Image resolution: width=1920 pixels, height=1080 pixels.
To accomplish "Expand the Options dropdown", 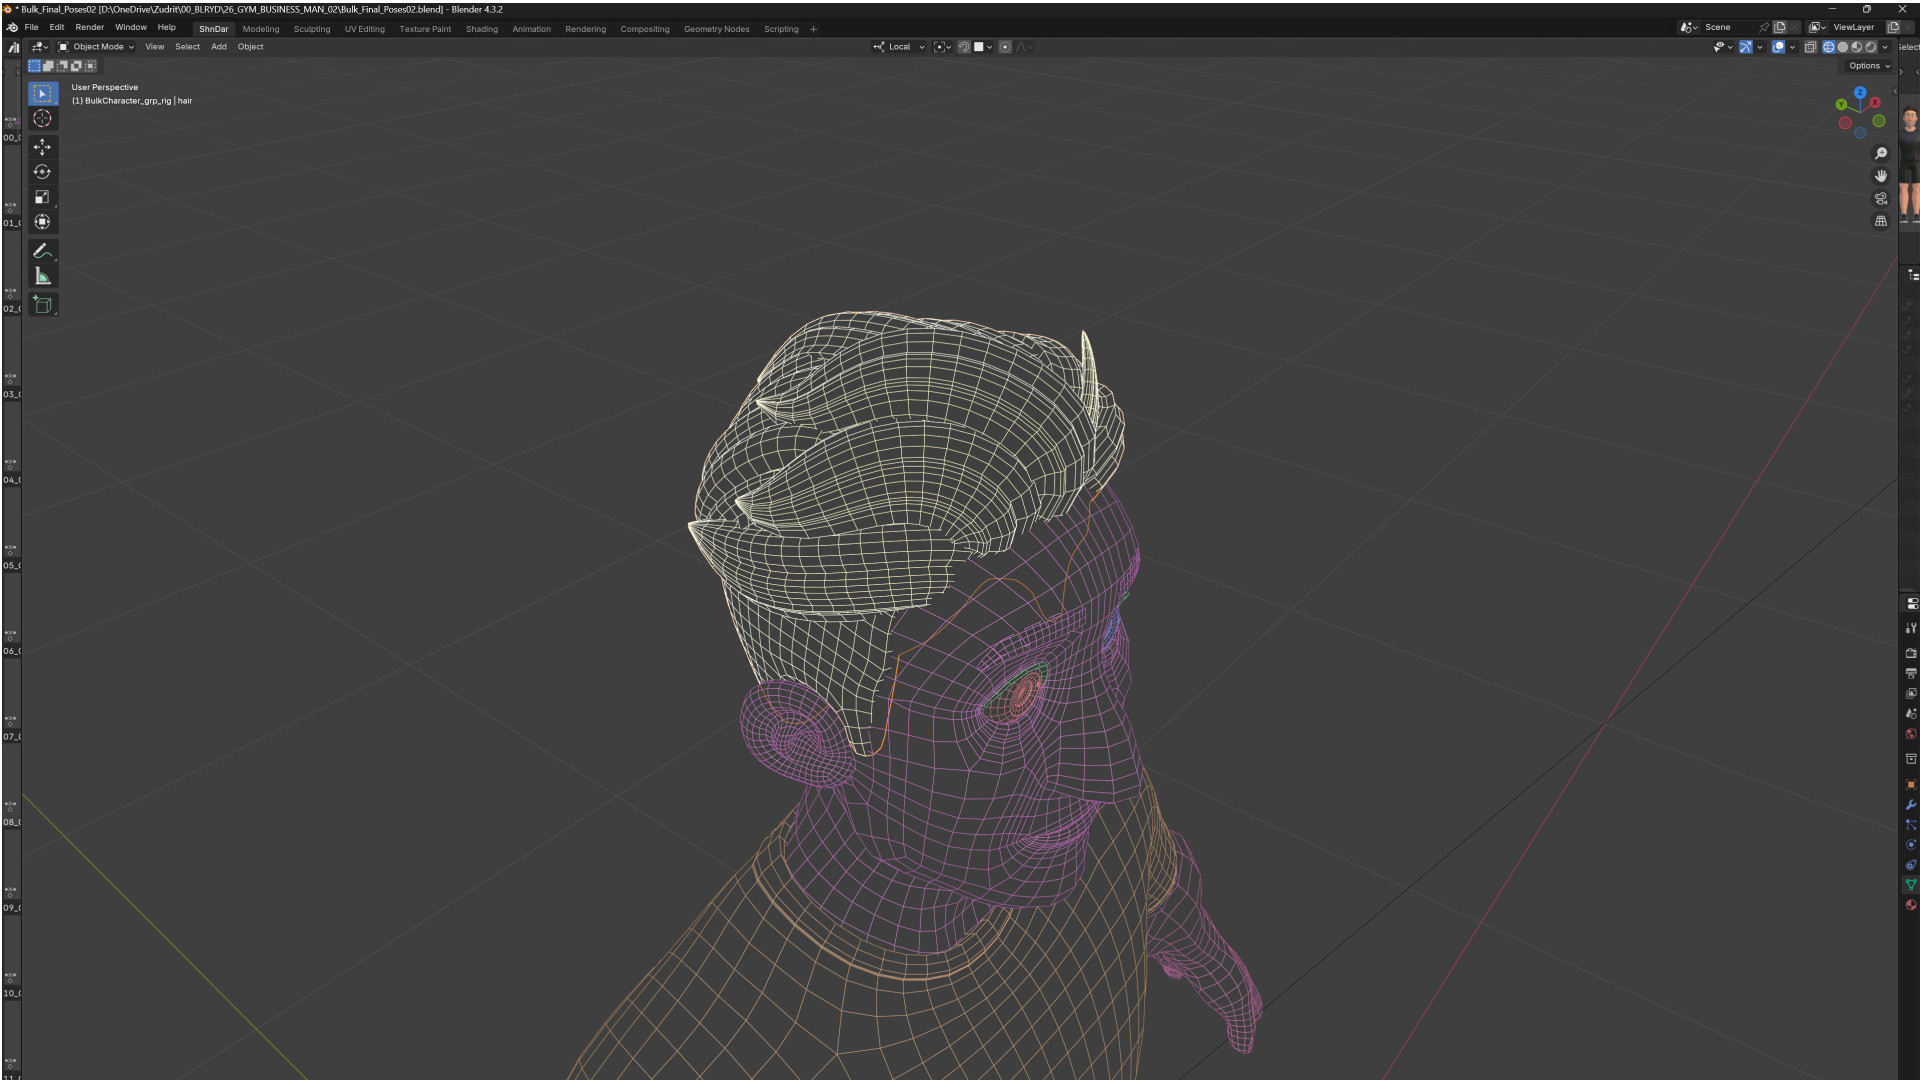I will (1868, 66).
